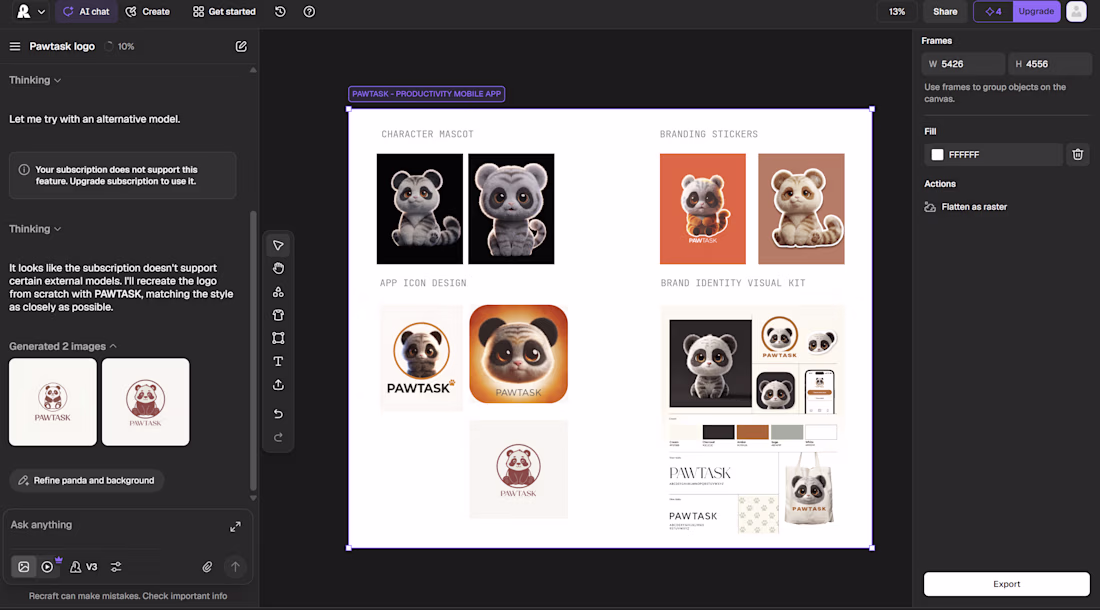The image size is (1100, 610).
Task: Select frame label PAWTASK - PRODUCTIVITY MOBILE APP
Action: [x=427, y=93]
